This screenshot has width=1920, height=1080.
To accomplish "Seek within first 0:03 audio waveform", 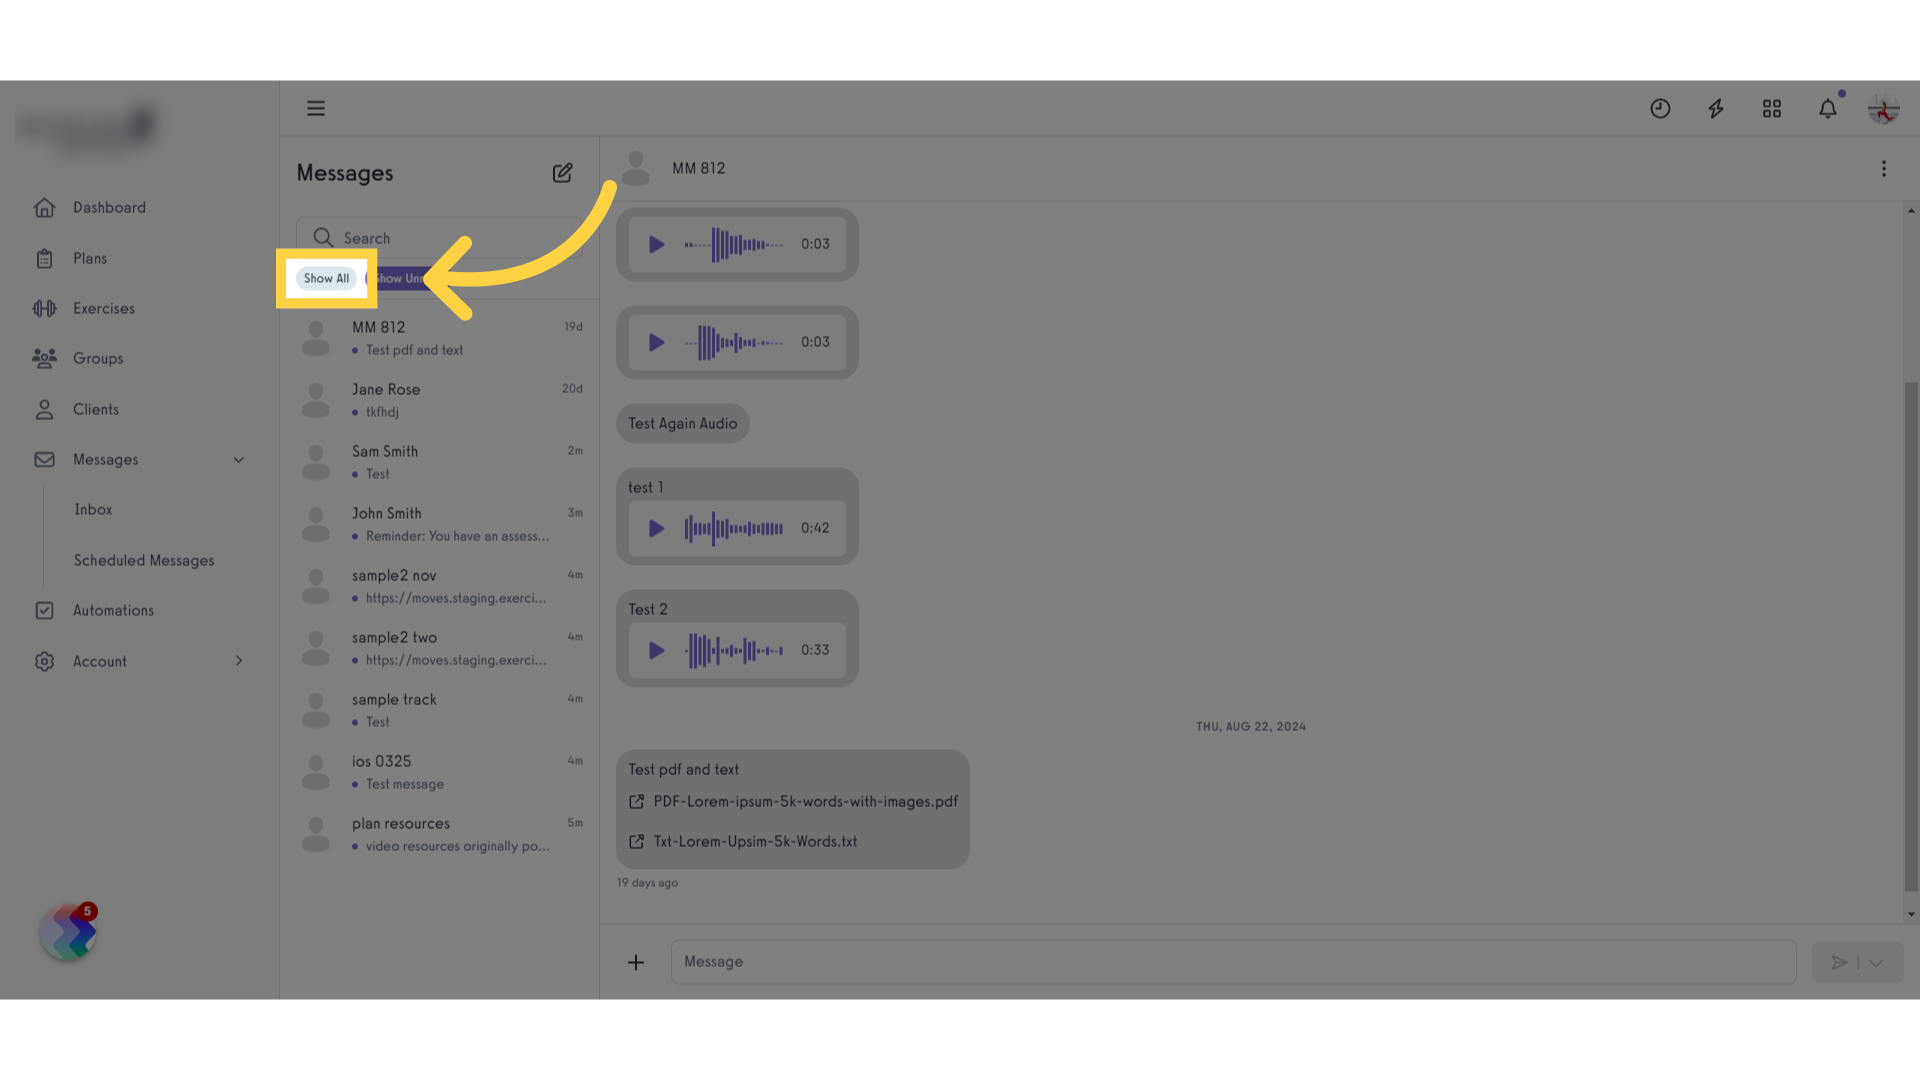I will 734,244.
